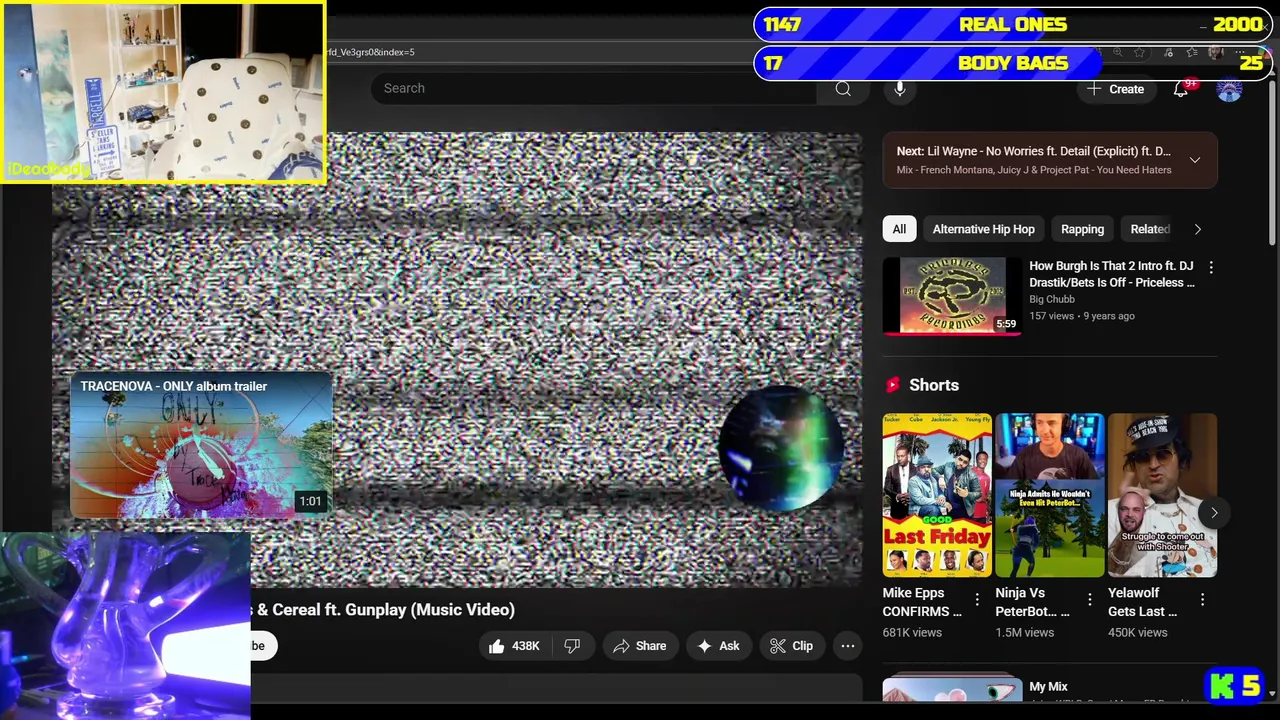The width and height of the screenshot is (1280, 720).
Task: Click the scrollbar down arrow
Action: pos(1271,693)
